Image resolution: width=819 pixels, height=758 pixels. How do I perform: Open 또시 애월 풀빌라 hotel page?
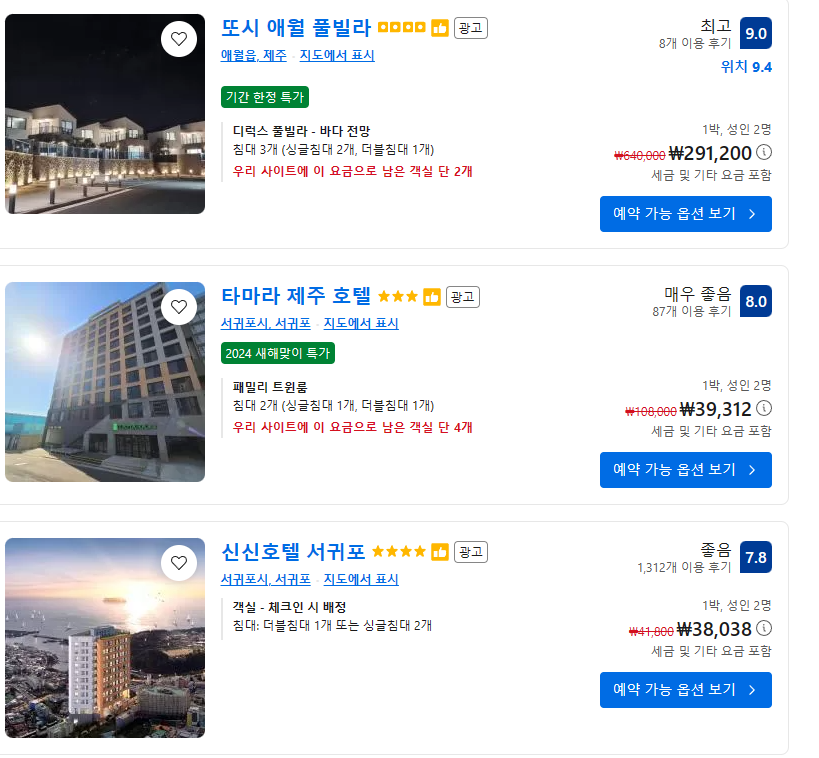pos(294,28)
